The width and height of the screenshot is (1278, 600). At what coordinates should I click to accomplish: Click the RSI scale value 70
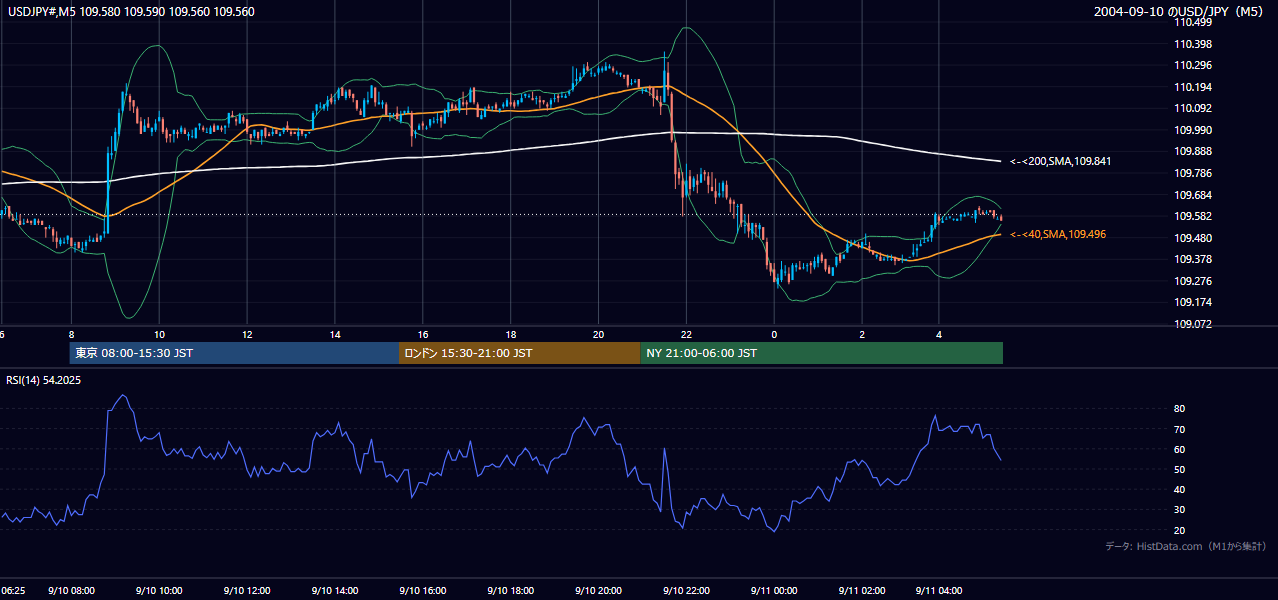pyautogui.click(x=1179, y=429)
